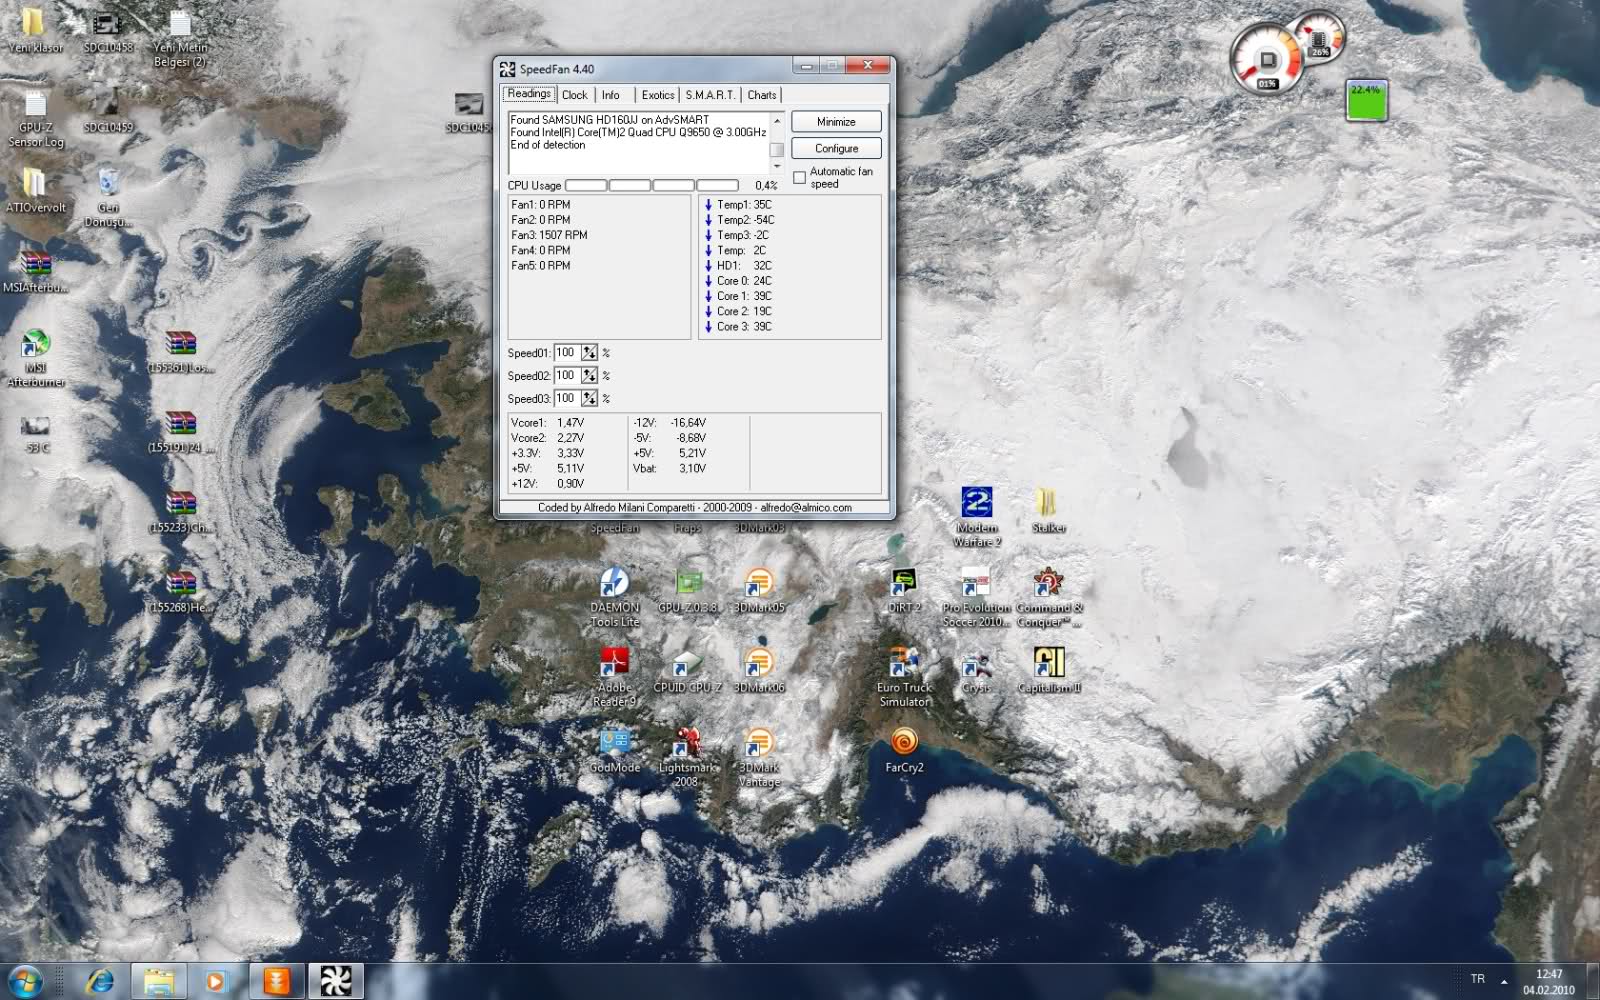This screenshot has height=1000, width=1600.
Task: Adjust the Speed01 up/down stepper
Action: (589, 353)
